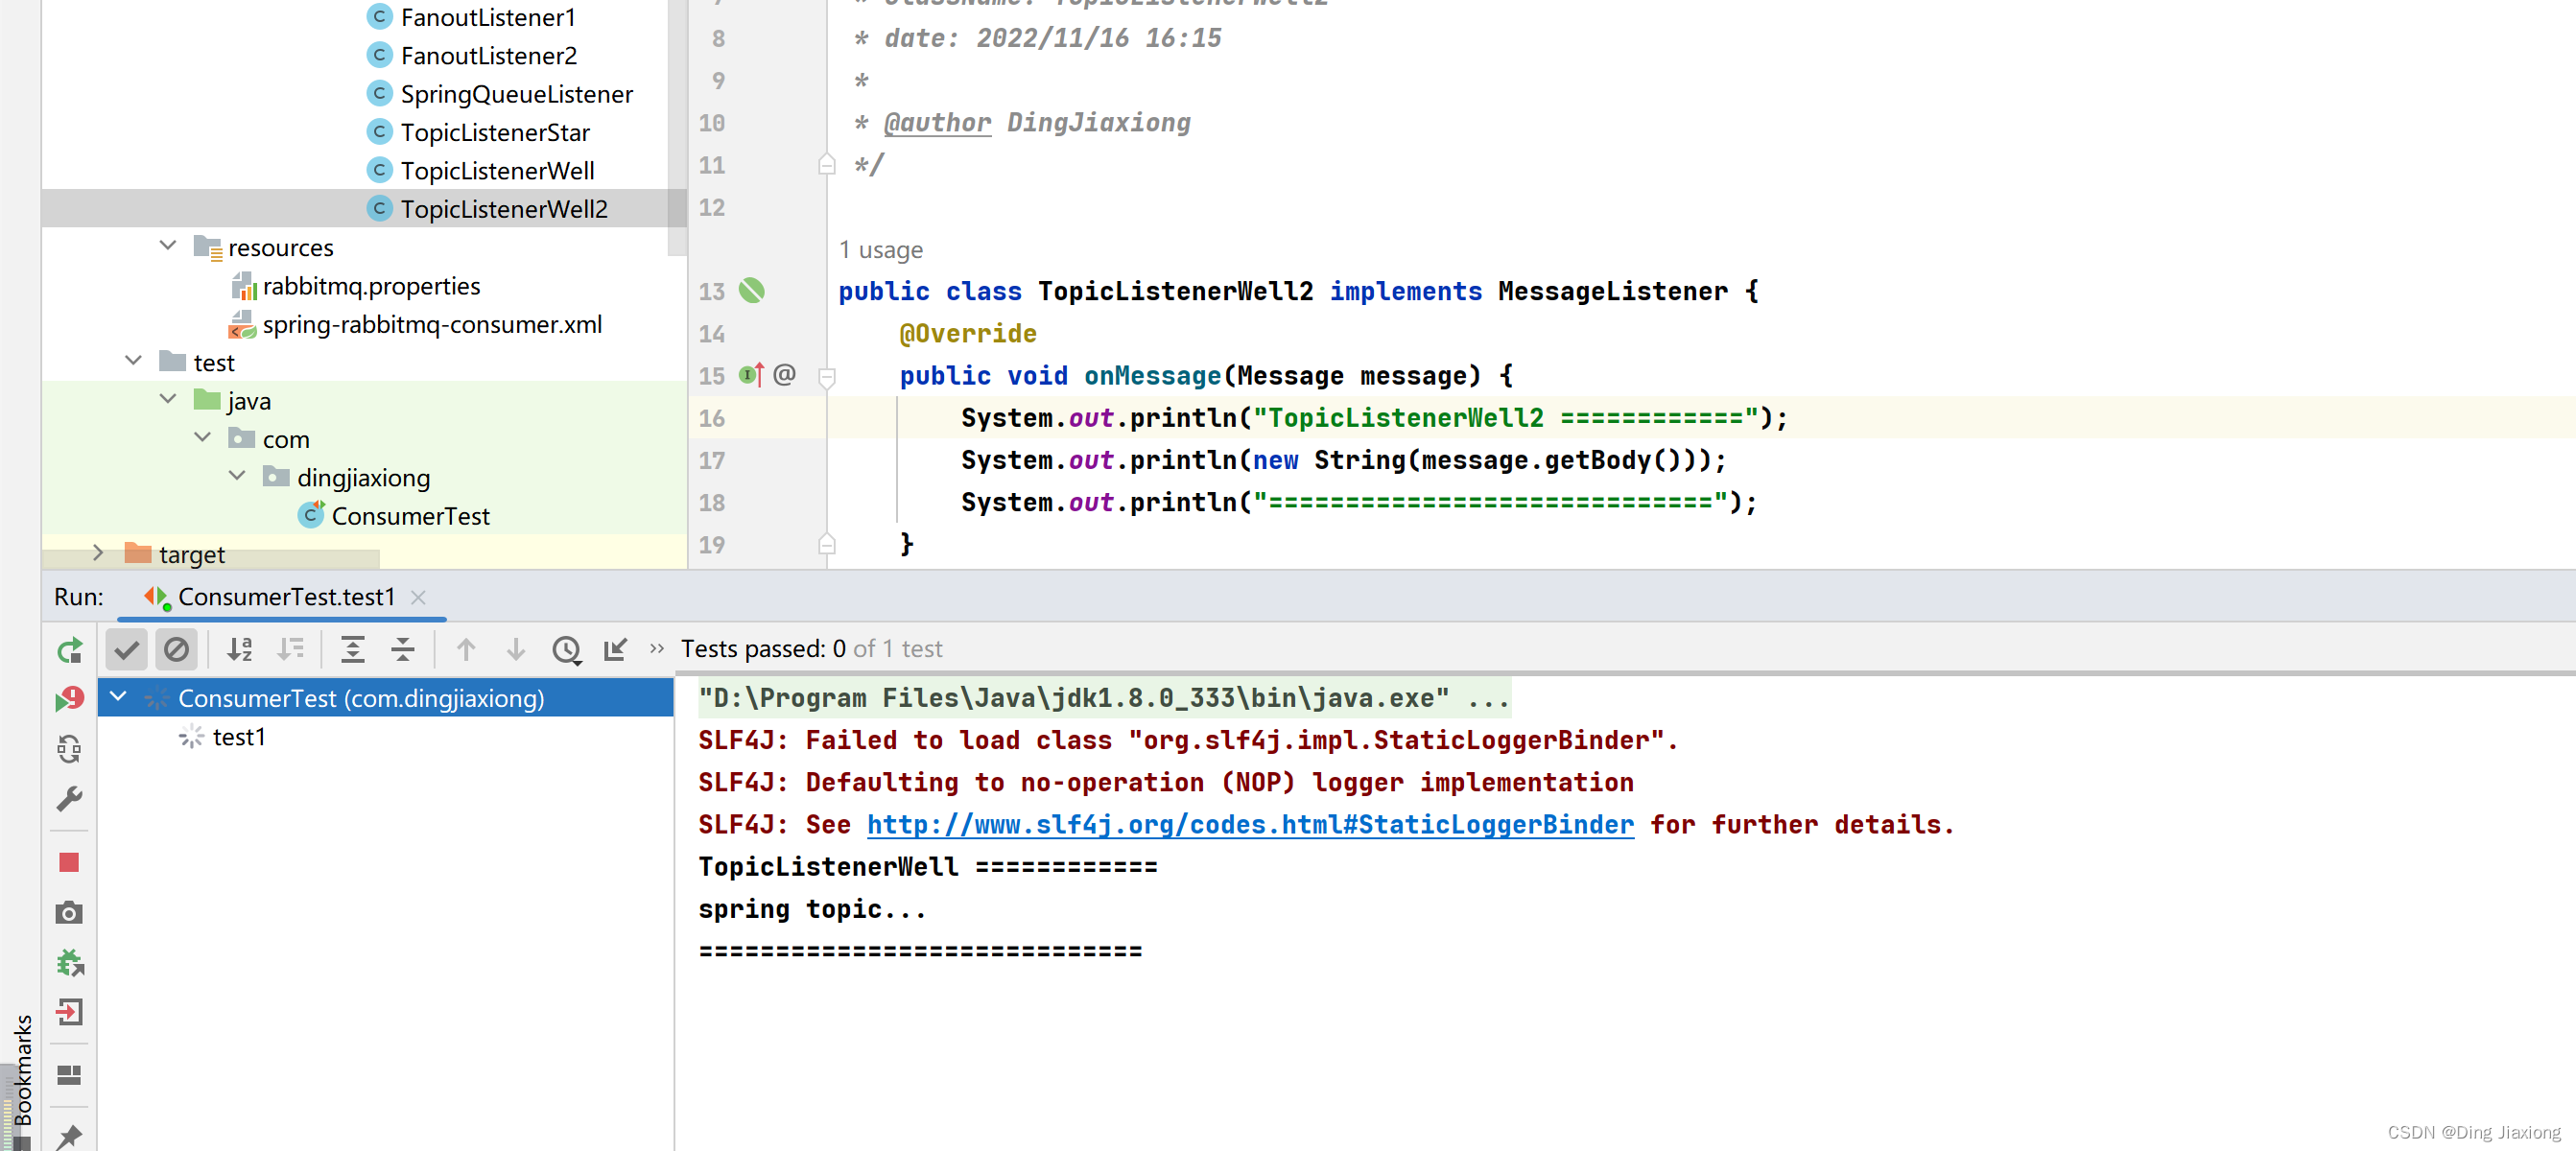Open TopicListenerStar class

coord(494,132)
